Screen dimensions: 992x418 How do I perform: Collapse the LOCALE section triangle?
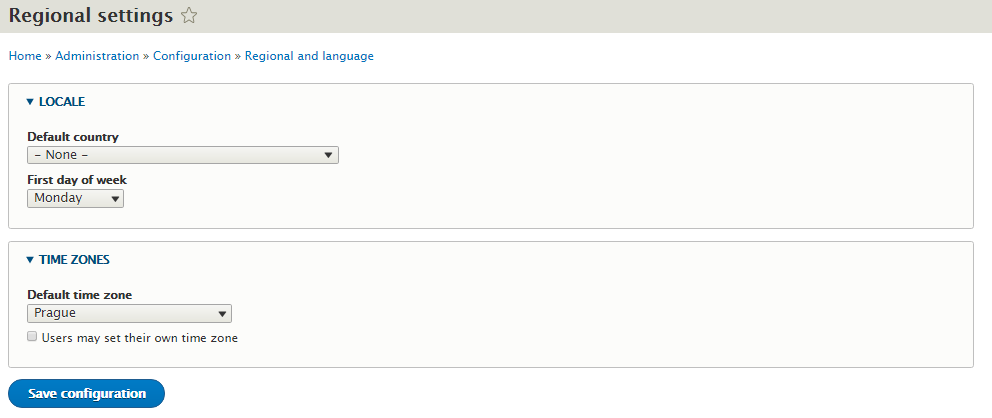coord(30,102)
